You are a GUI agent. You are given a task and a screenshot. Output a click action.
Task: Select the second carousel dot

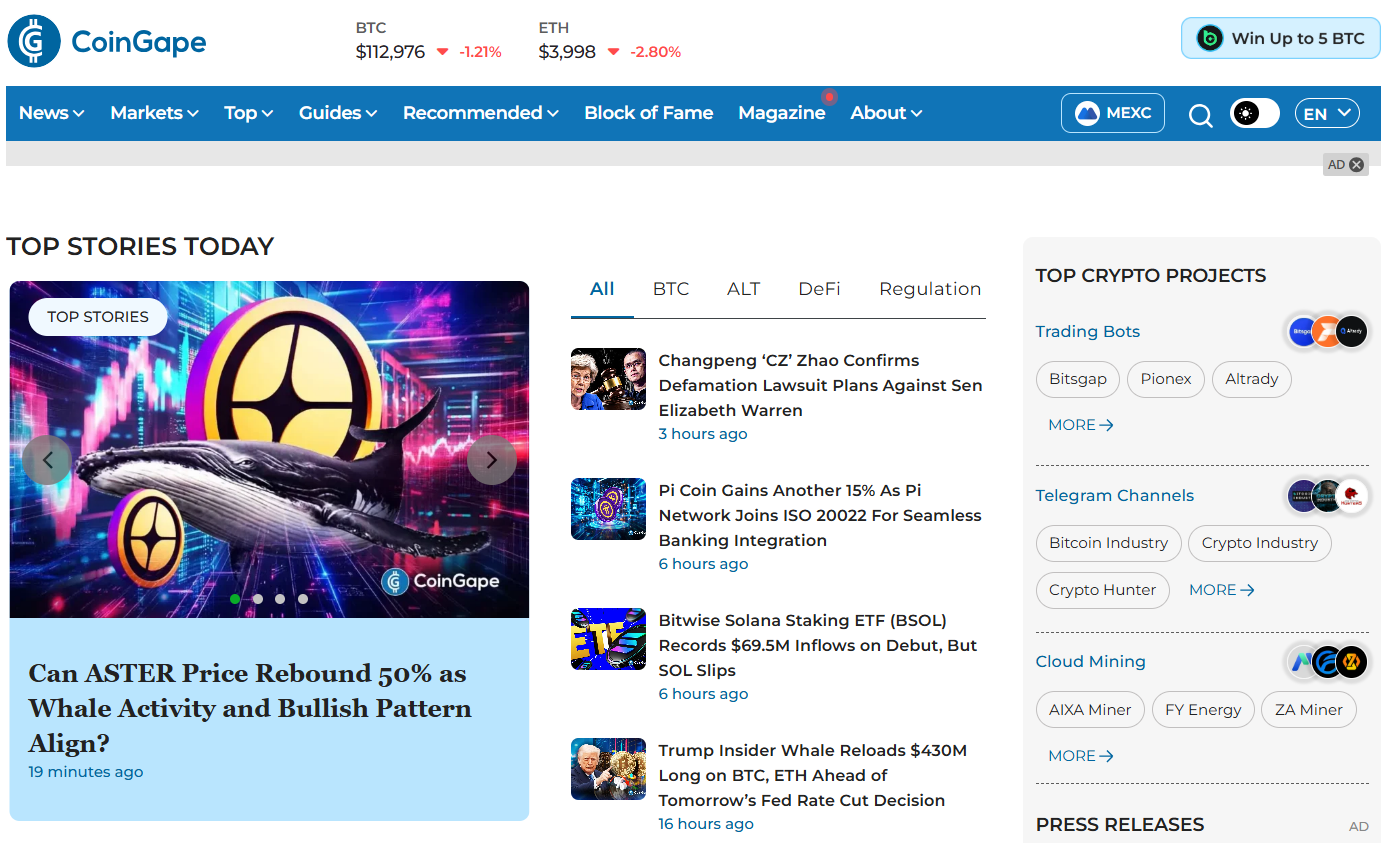tap(258, 599)
